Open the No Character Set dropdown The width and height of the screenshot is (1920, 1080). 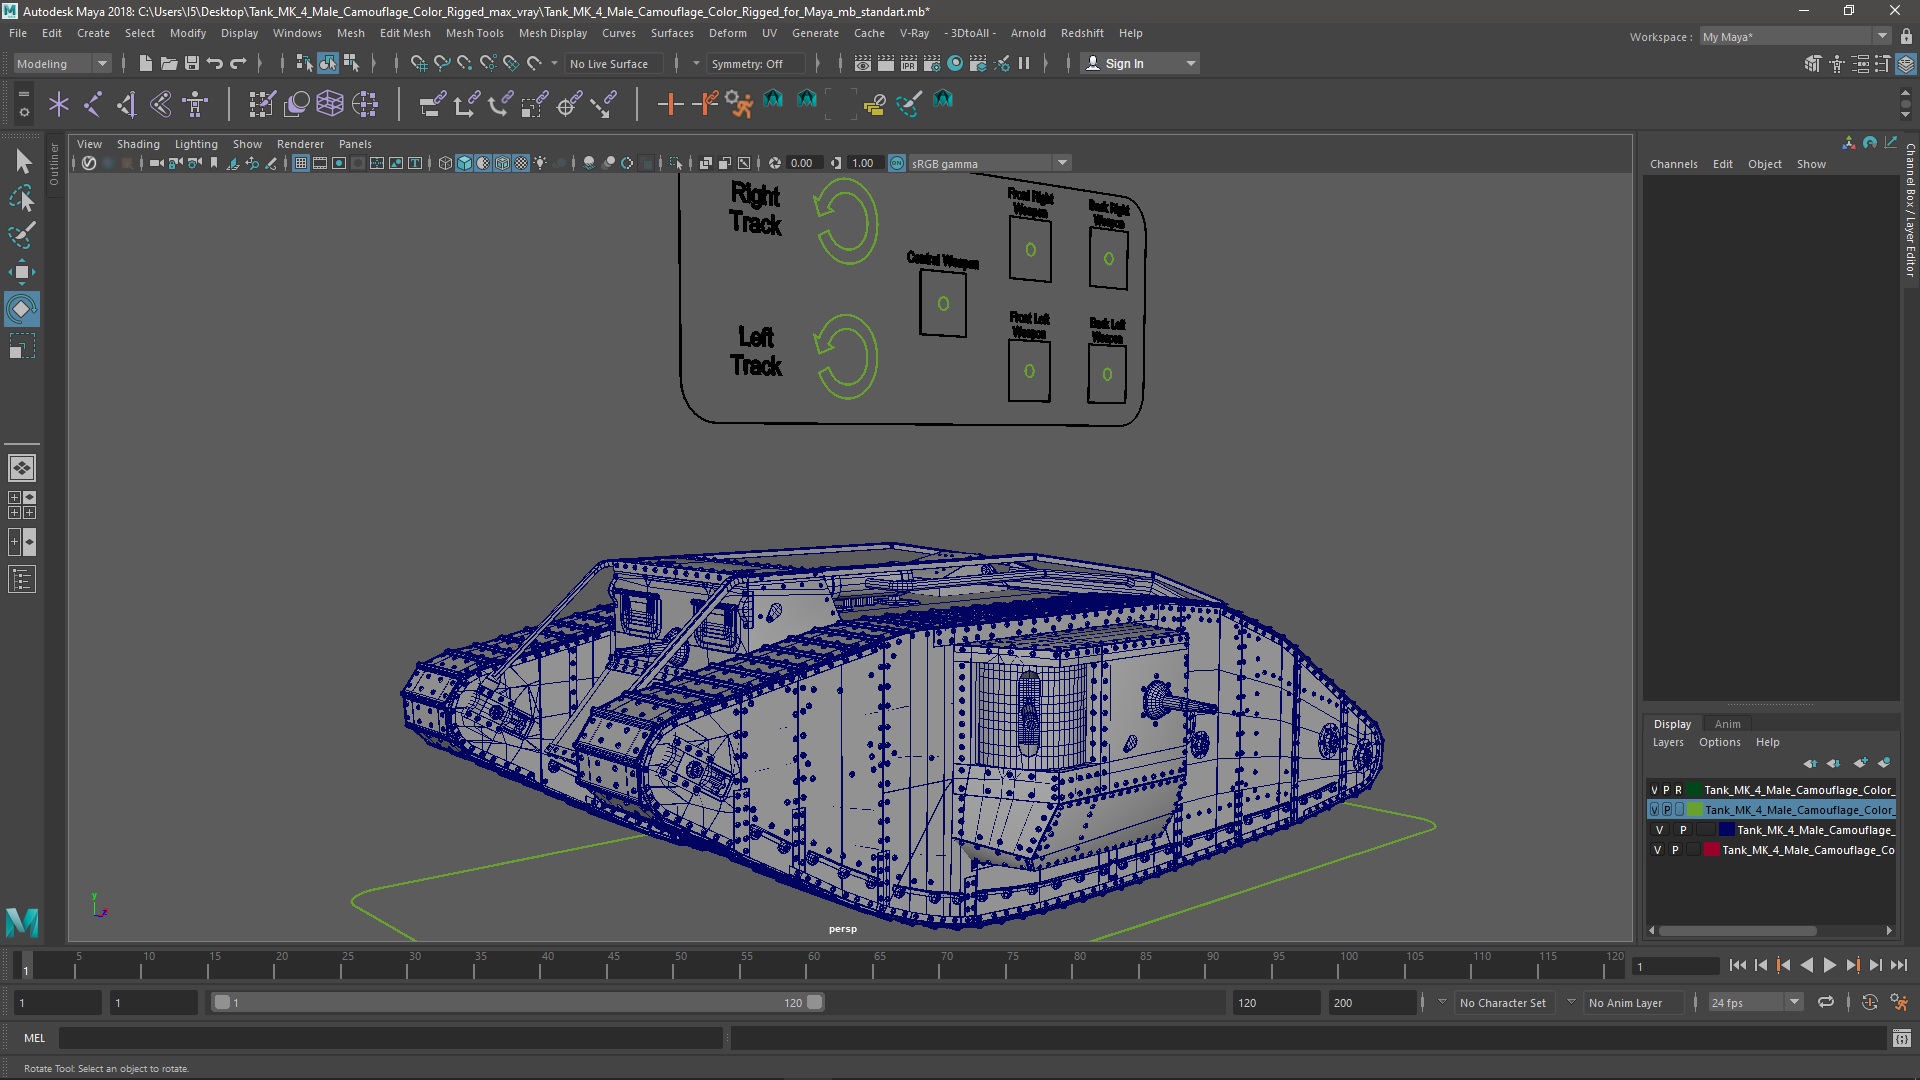click(1504, 1002)
